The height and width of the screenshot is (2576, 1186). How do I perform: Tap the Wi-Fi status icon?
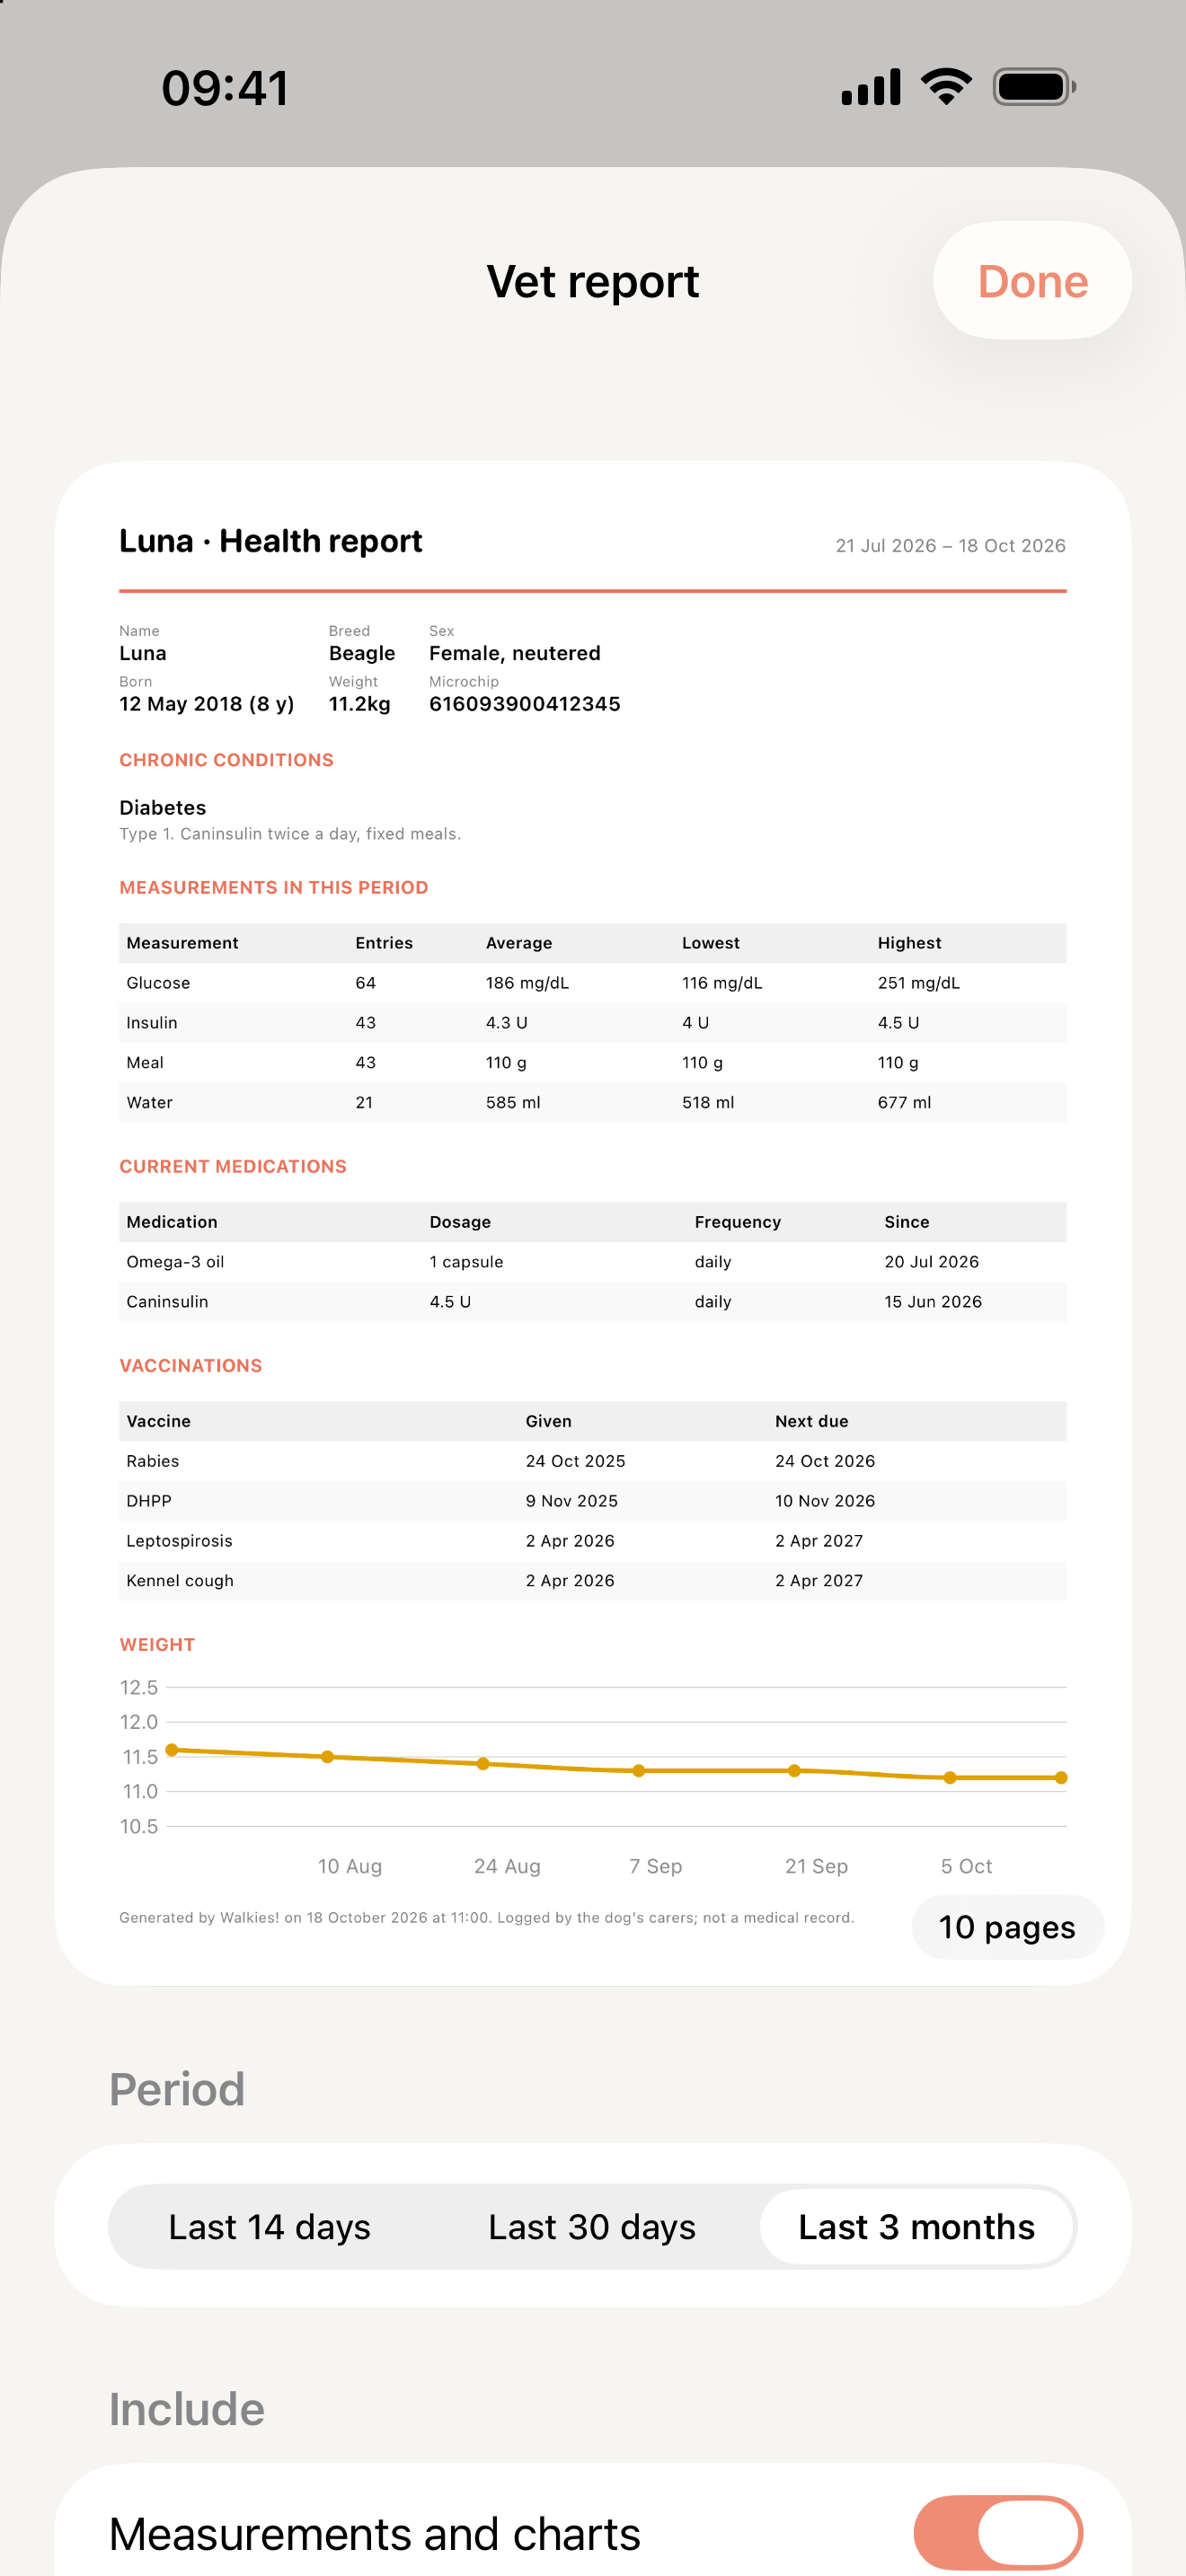coord(946,87)
